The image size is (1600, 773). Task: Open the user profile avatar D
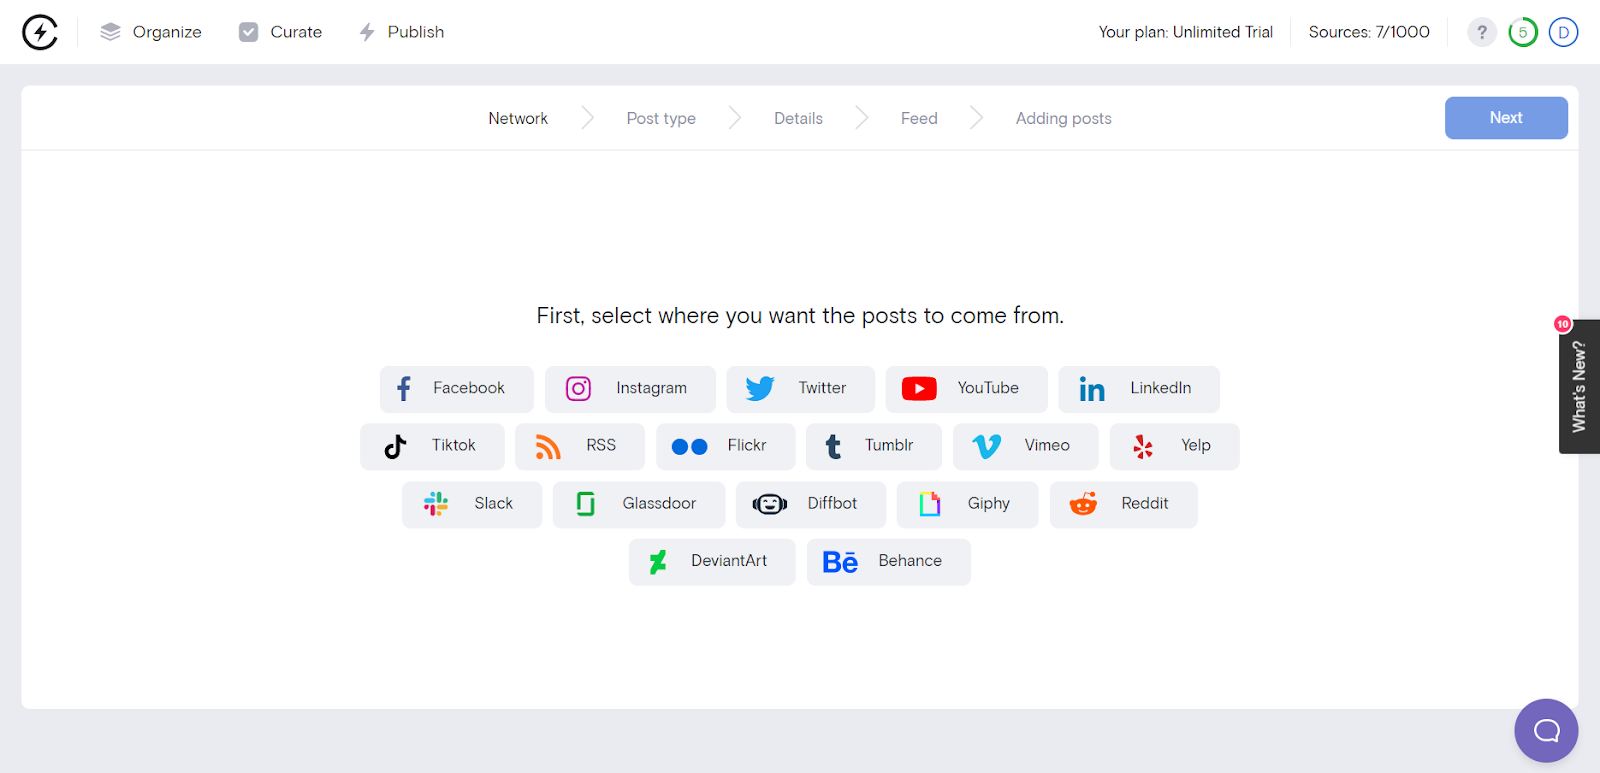(x=1563, y=32)
